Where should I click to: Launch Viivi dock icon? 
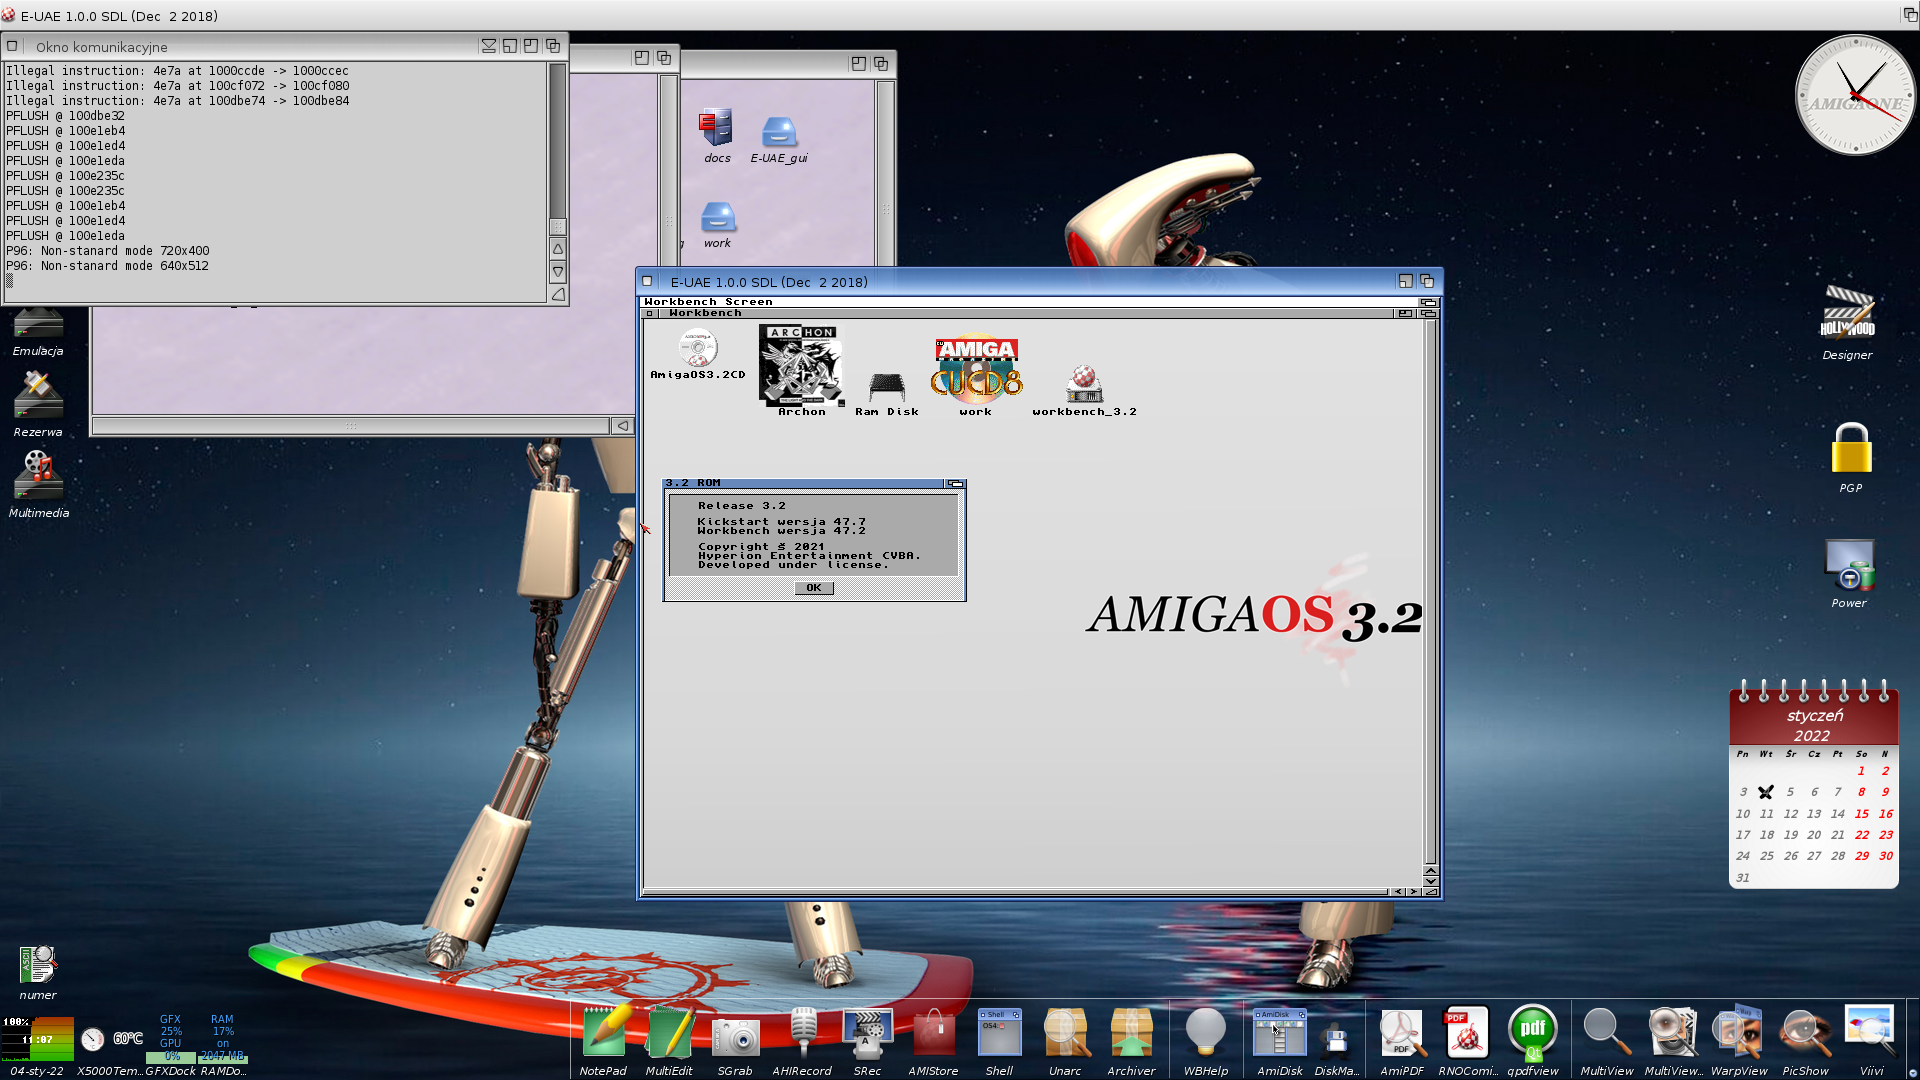1871,1033
